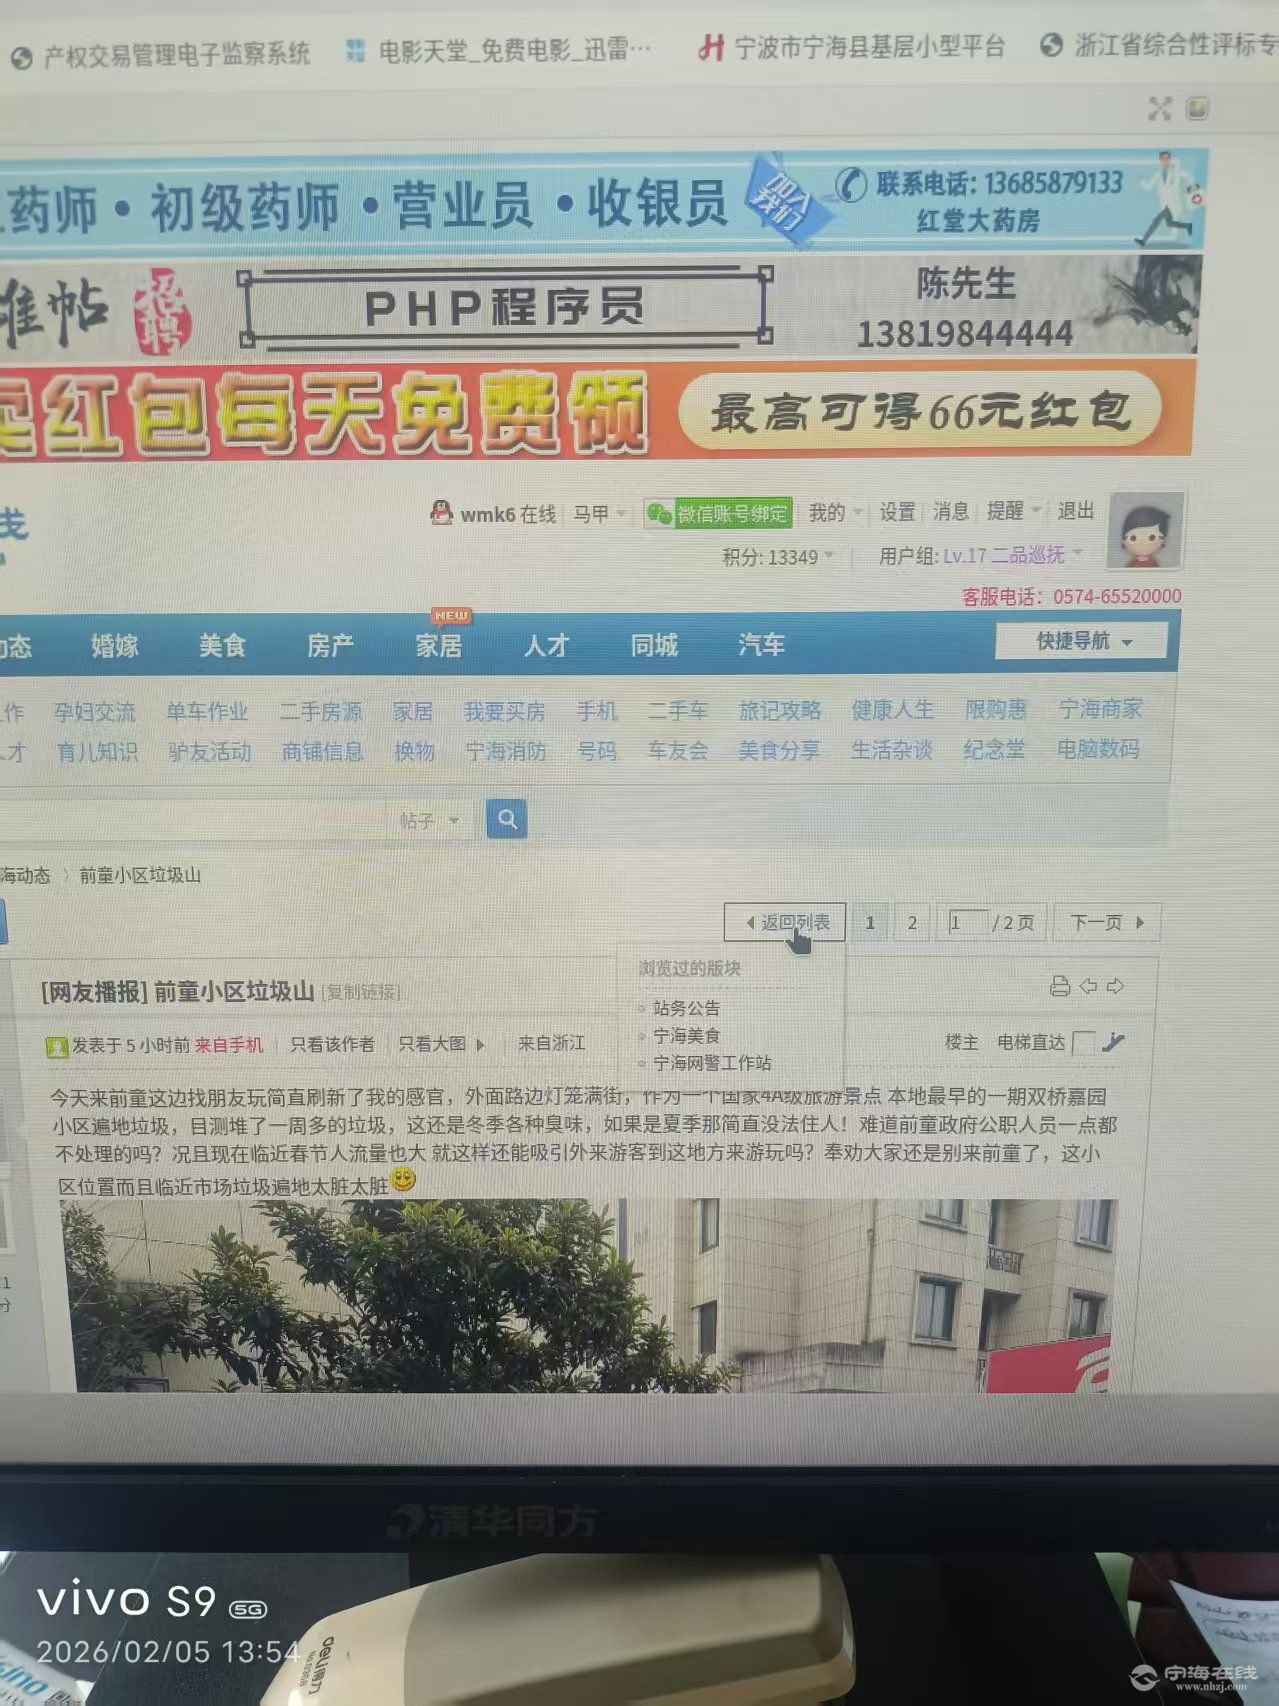Click the printer icon above the post
This screenshot has width=1279, height=1706.
(x=1059, y=987)
